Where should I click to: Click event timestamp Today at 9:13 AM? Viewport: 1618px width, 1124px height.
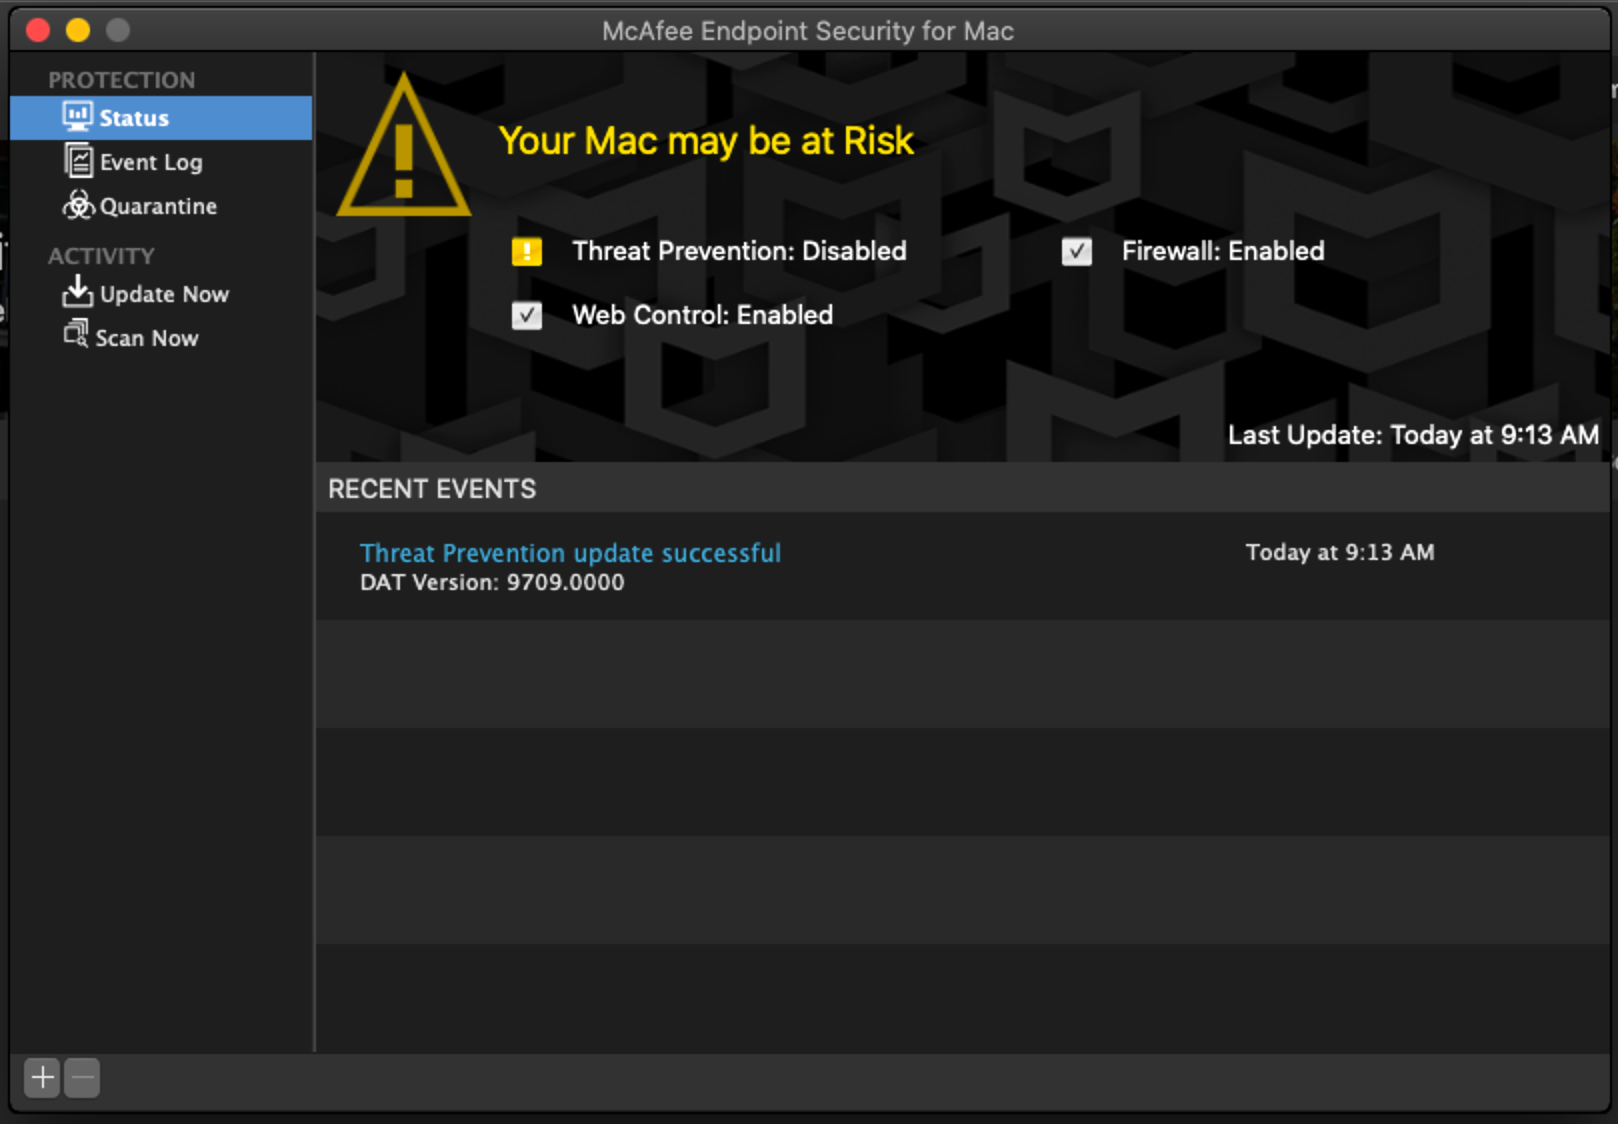[x=1340, y=552]
